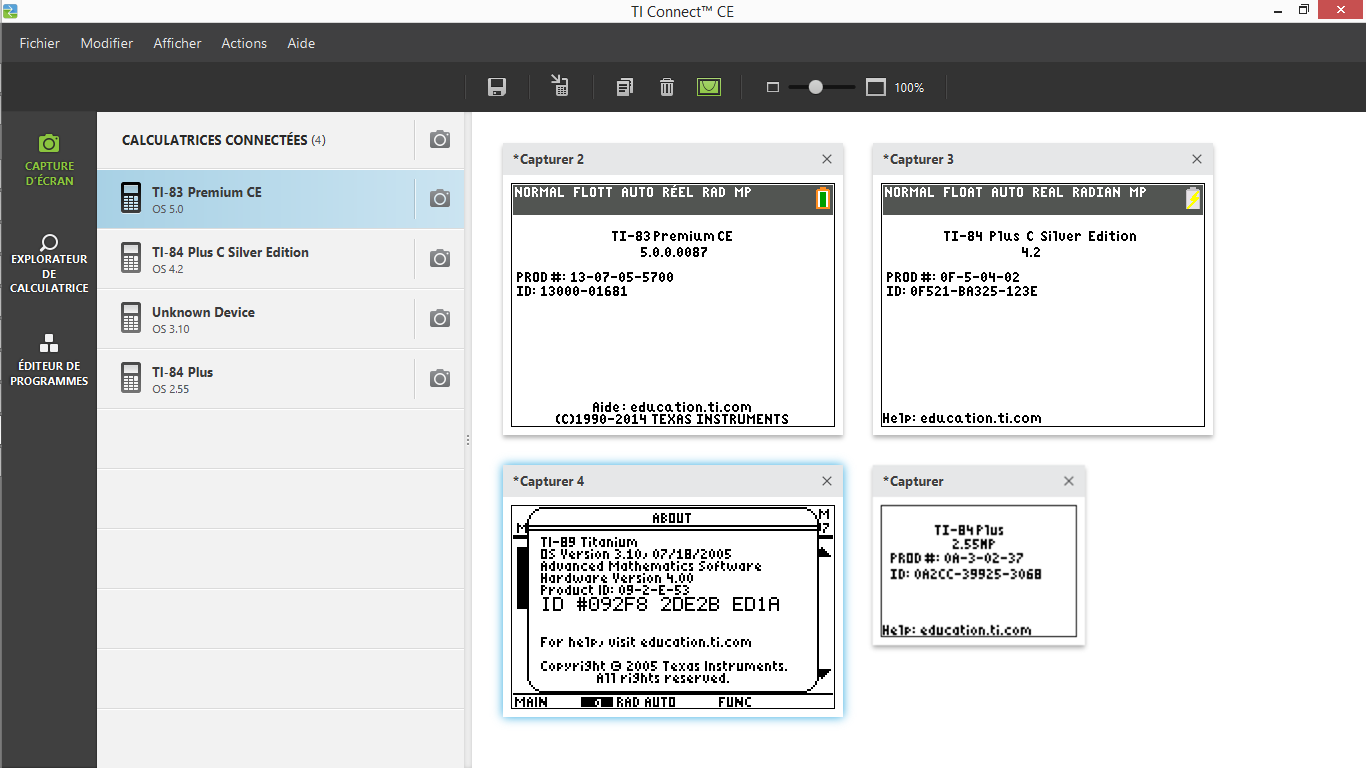Screen dimensions: 1366x768
Task: Click the Copy to clipboard icon
Action: pyautogui.click(x=625, y=87)
